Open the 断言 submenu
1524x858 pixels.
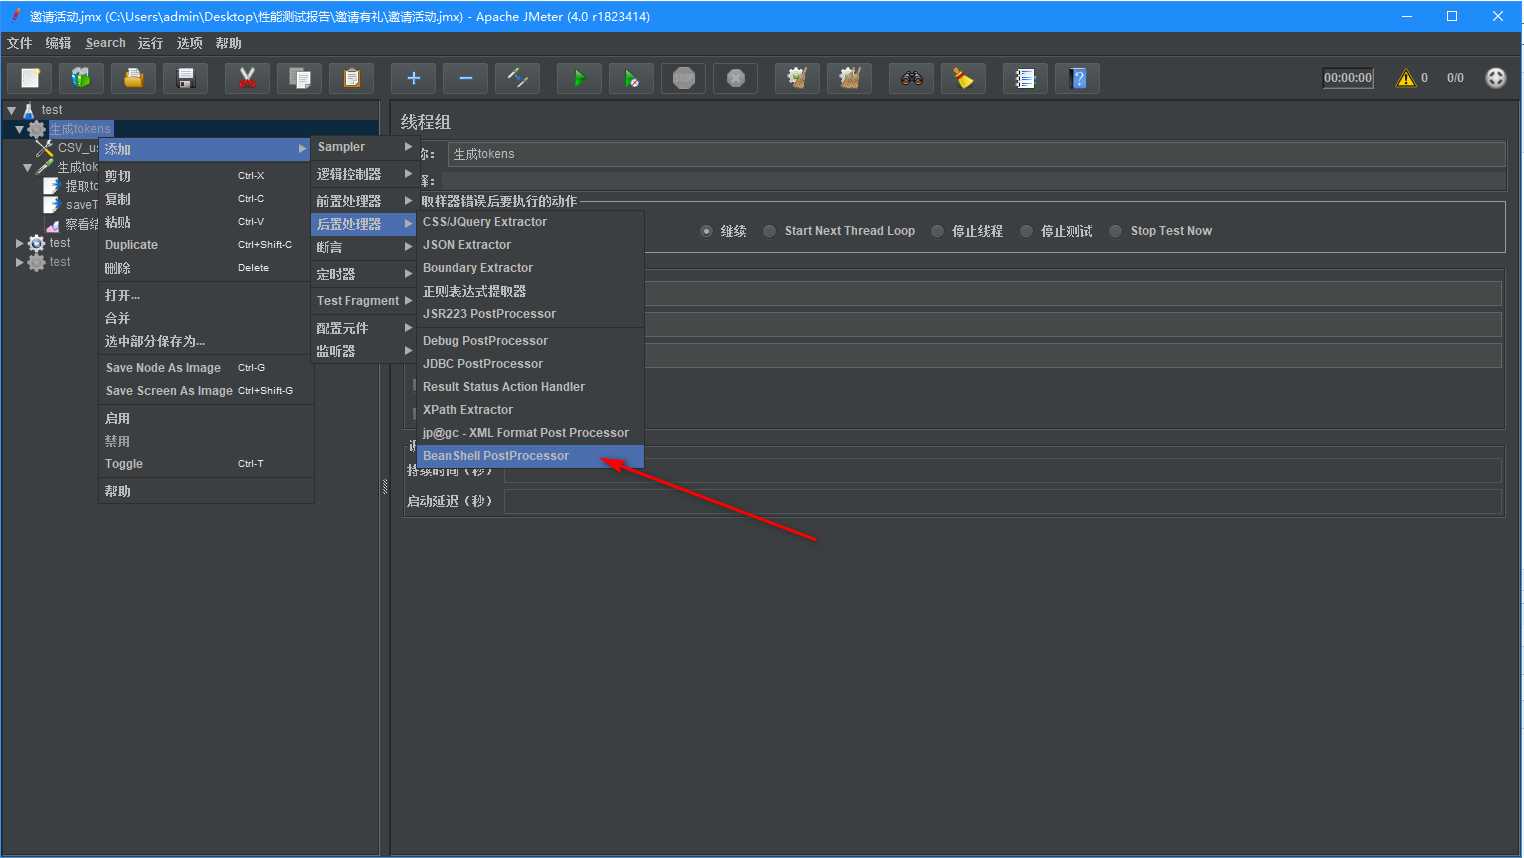point(364,247)
